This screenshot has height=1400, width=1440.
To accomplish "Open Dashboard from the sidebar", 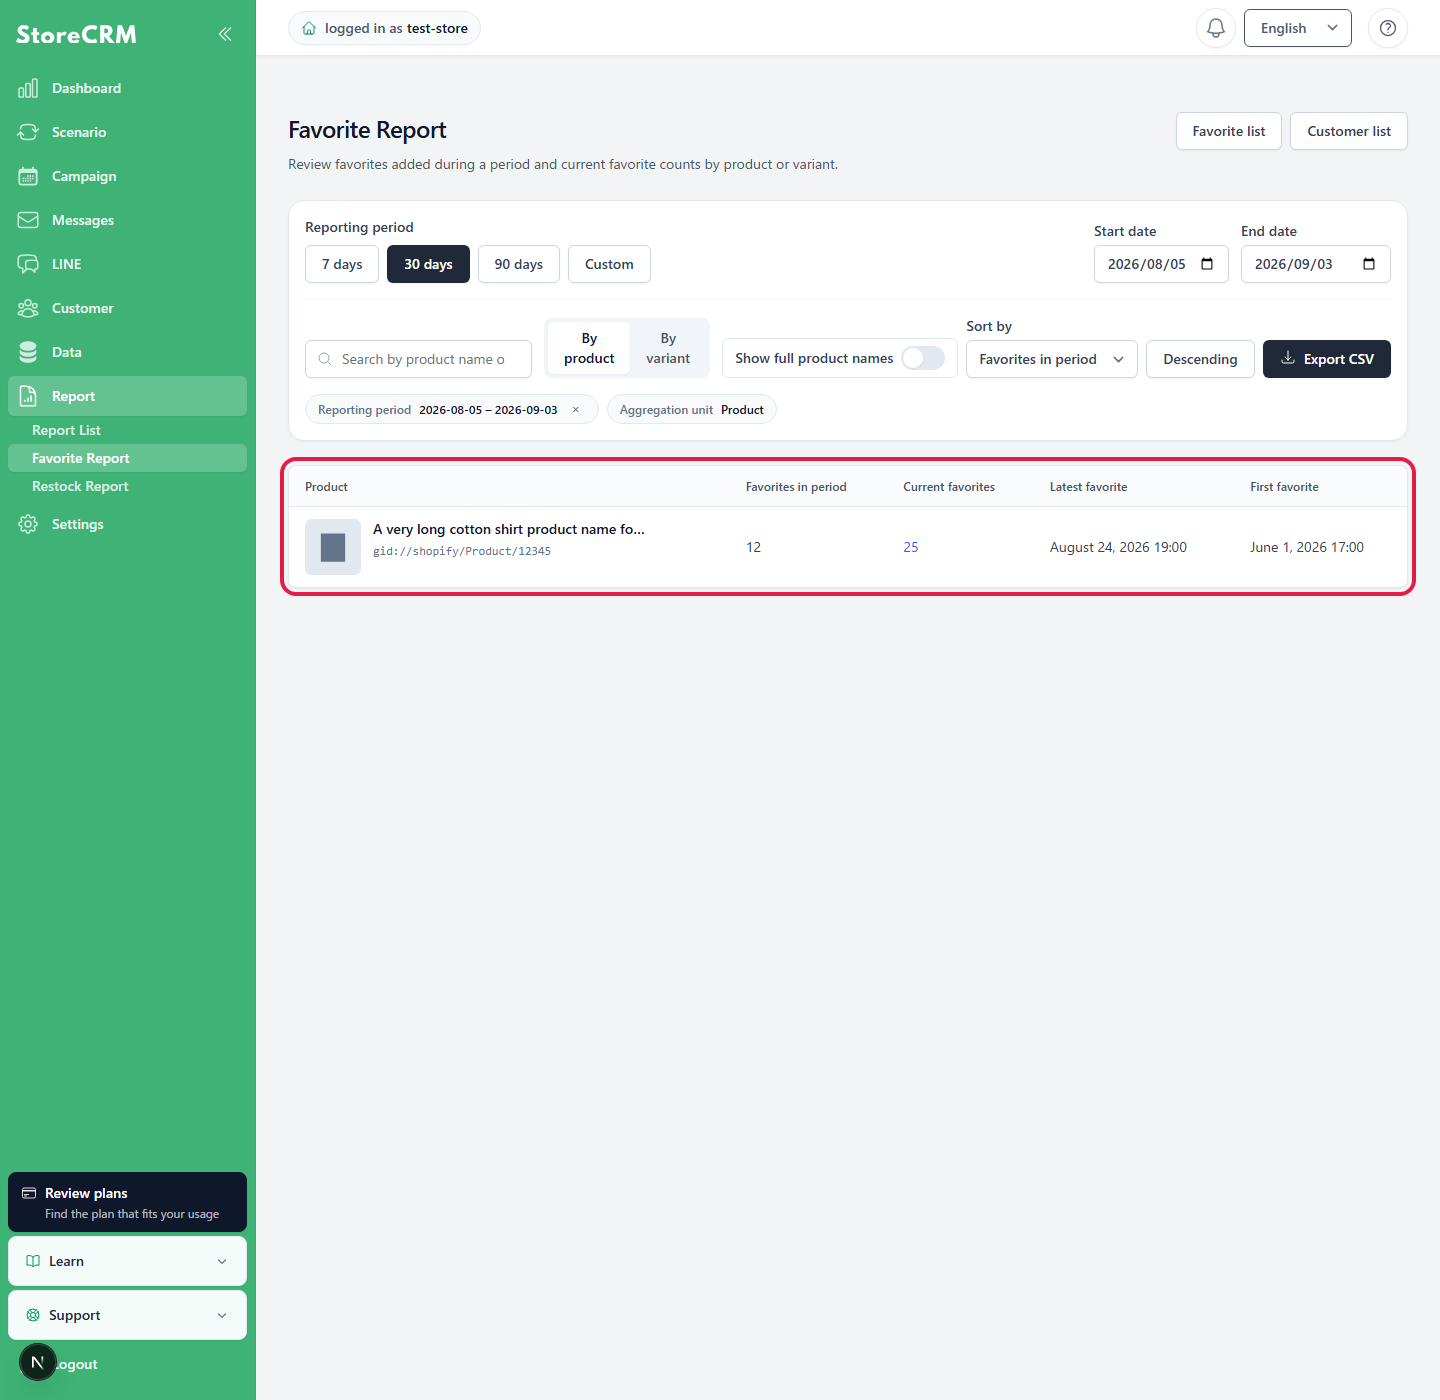I will 127,88.
